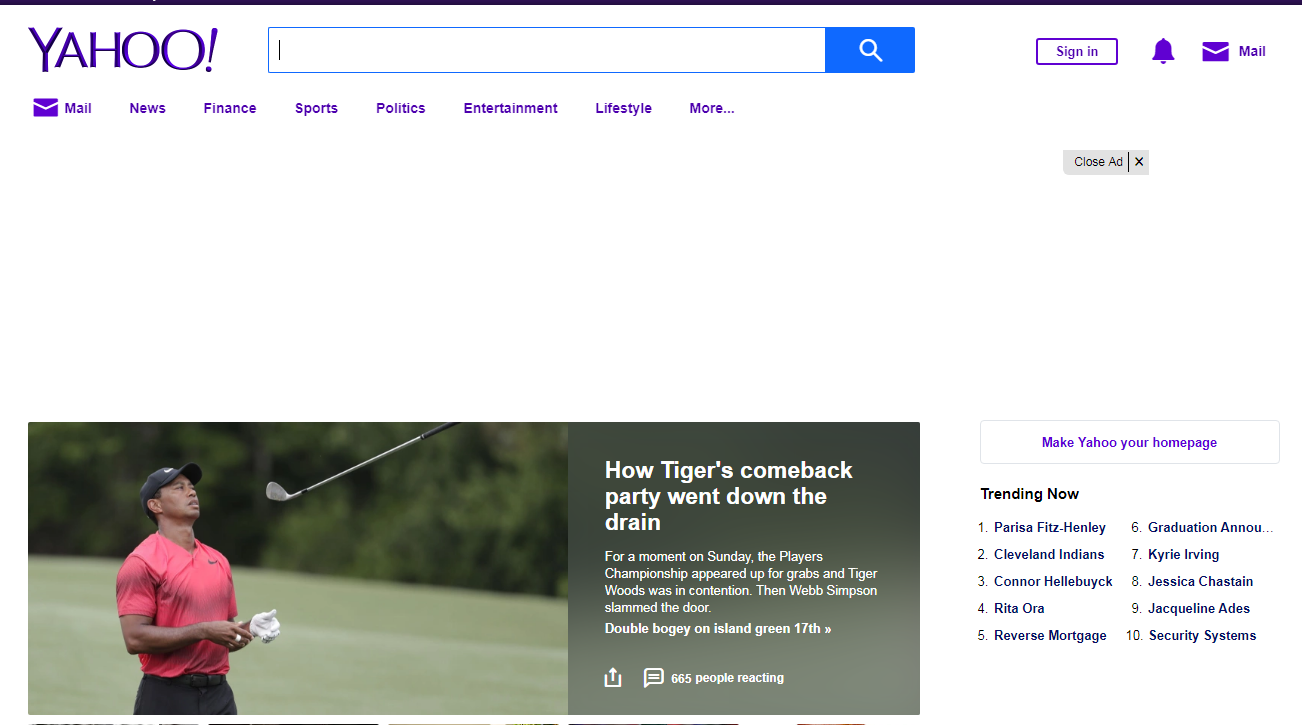Open the notifications bell
This screenshot has height=725, width=1302.
[1163, 51]
